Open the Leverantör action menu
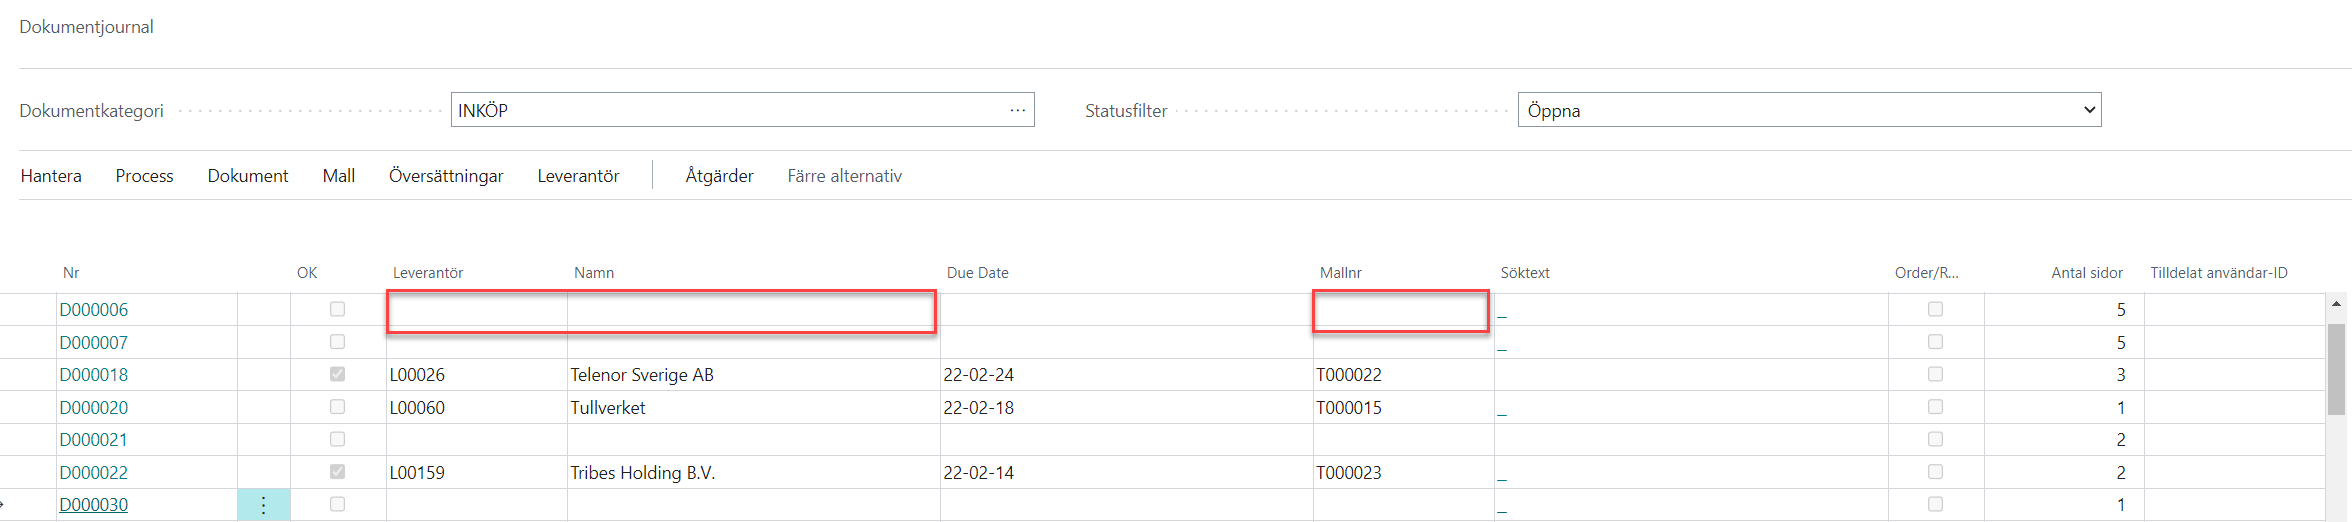This screenshot has height=522, width=2352. (x=578, y=176)
